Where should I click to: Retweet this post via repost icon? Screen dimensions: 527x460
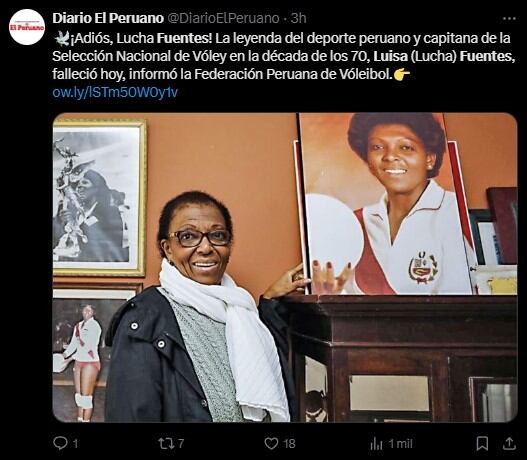(x=166, y=444)
